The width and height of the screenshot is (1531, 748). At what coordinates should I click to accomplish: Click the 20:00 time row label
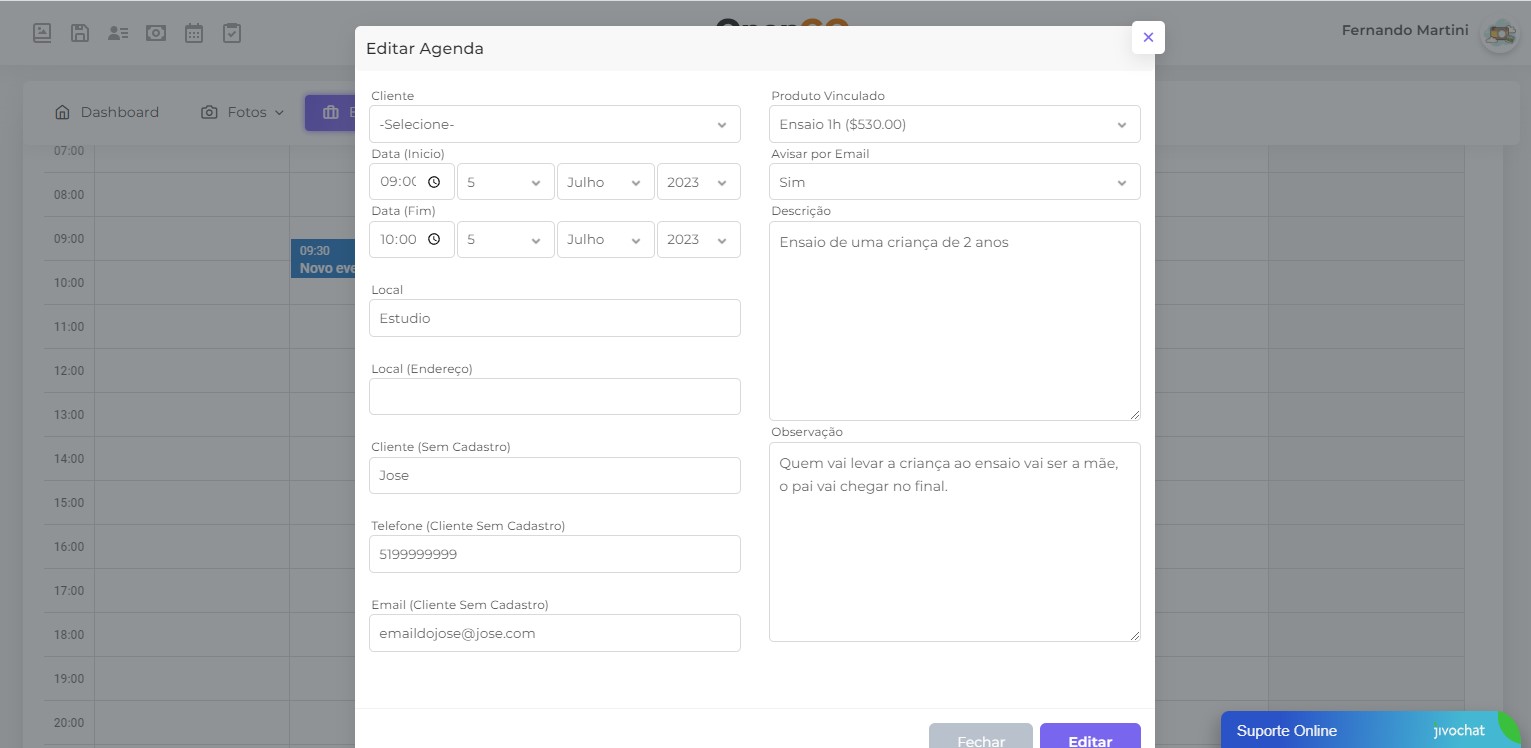tap(69, 723)
